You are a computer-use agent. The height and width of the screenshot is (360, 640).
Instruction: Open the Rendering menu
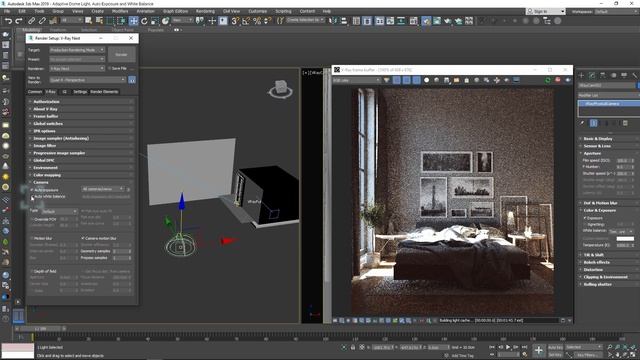coord(205,11)
